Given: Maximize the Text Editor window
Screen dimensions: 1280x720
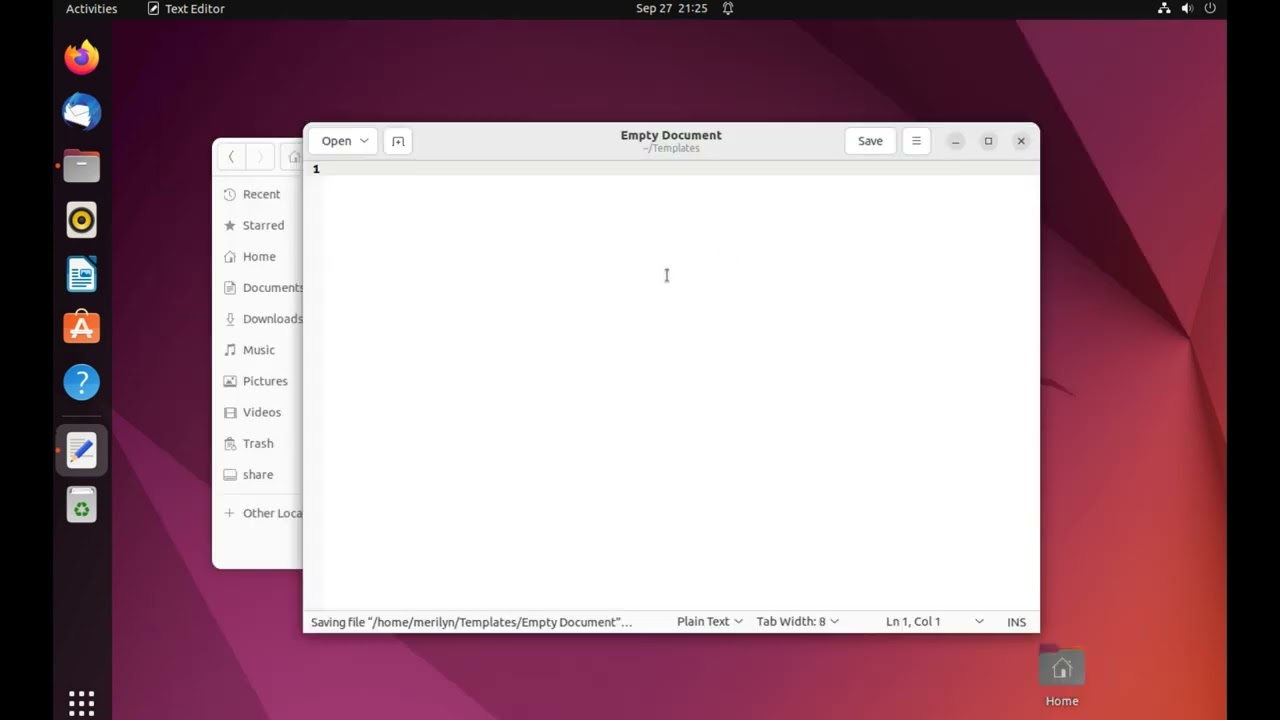Looking at the screenshot, I should click(988, 141).
